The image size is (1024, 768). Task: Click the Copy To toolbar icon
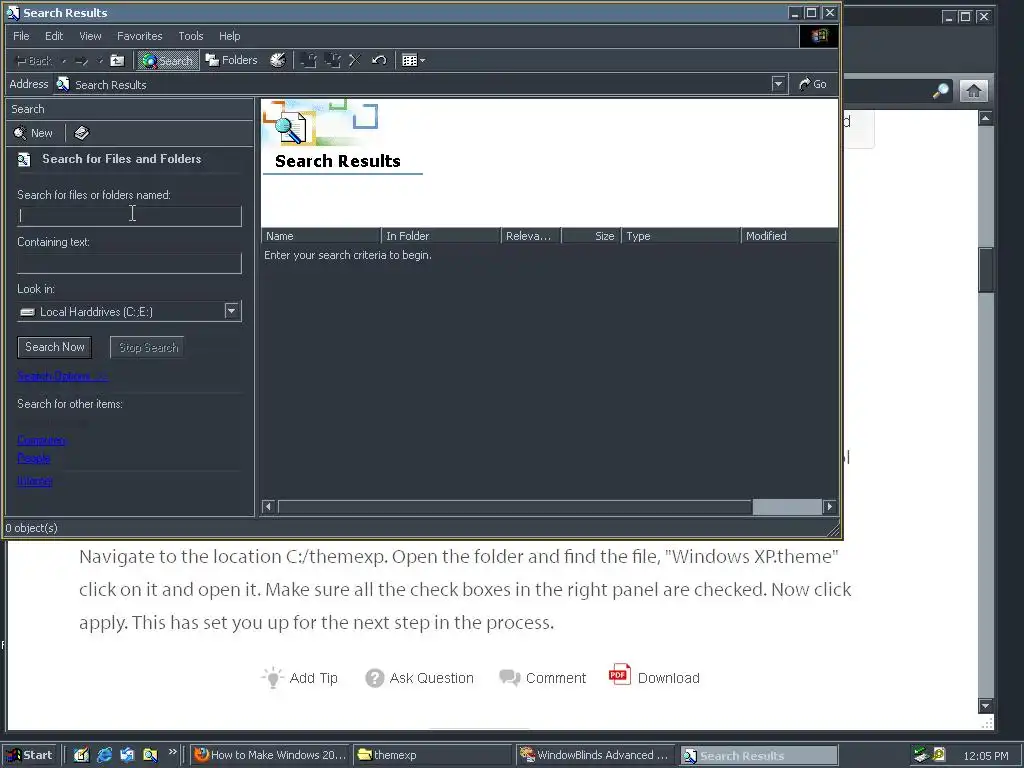point(332,61)
